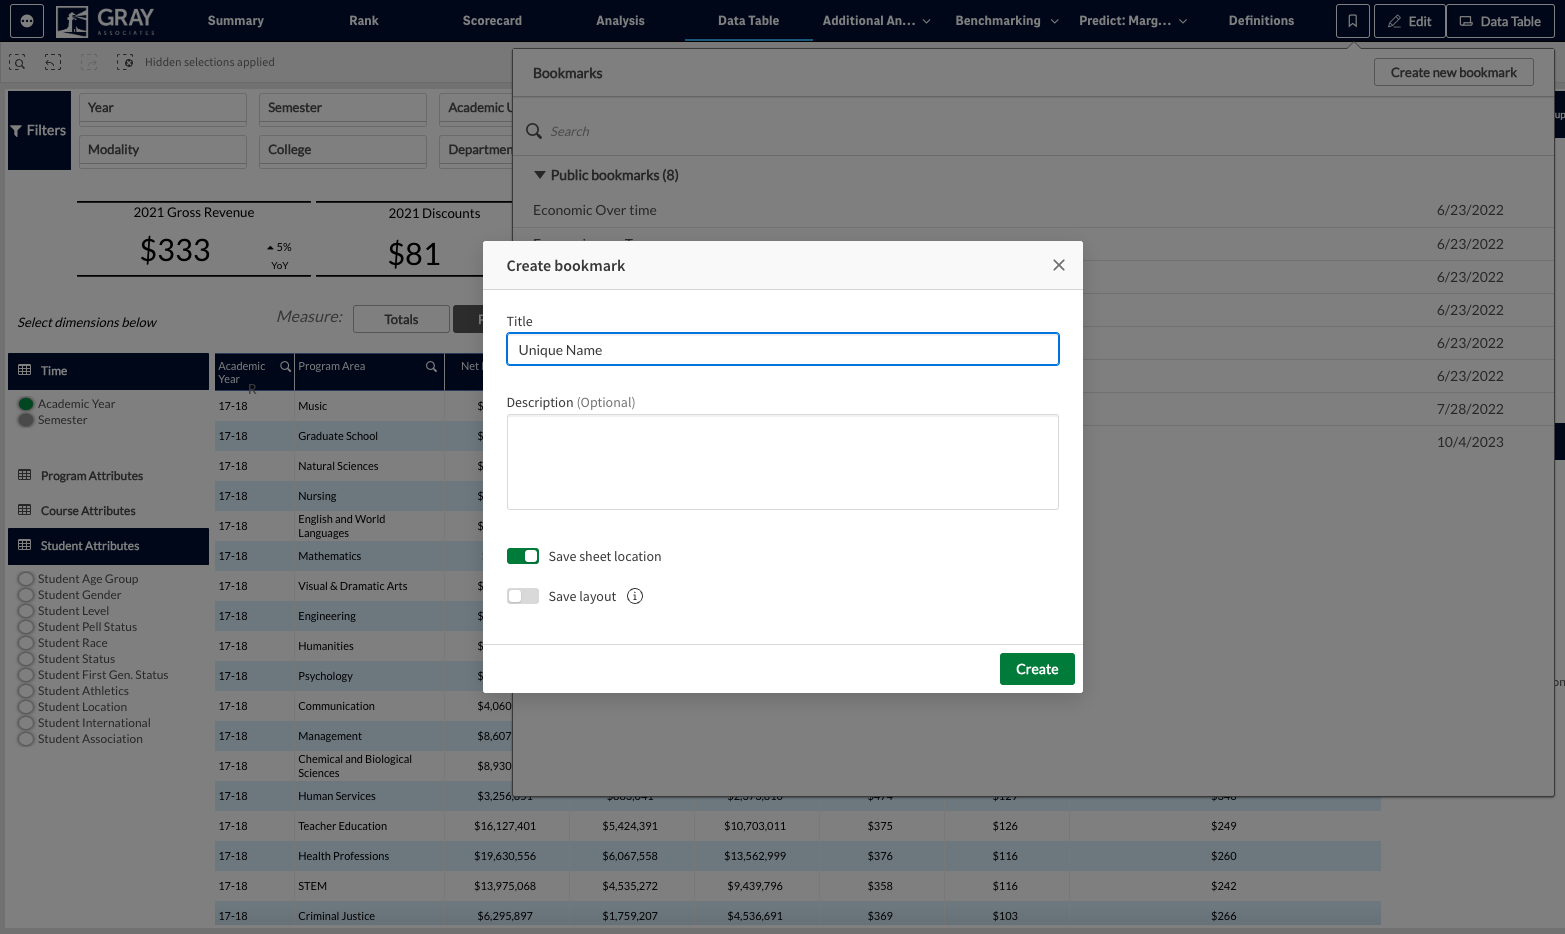The width and height of the screenshot is (1565, 934).
Task: Open the College filter dropdown
Action: [x=343, y=150]
